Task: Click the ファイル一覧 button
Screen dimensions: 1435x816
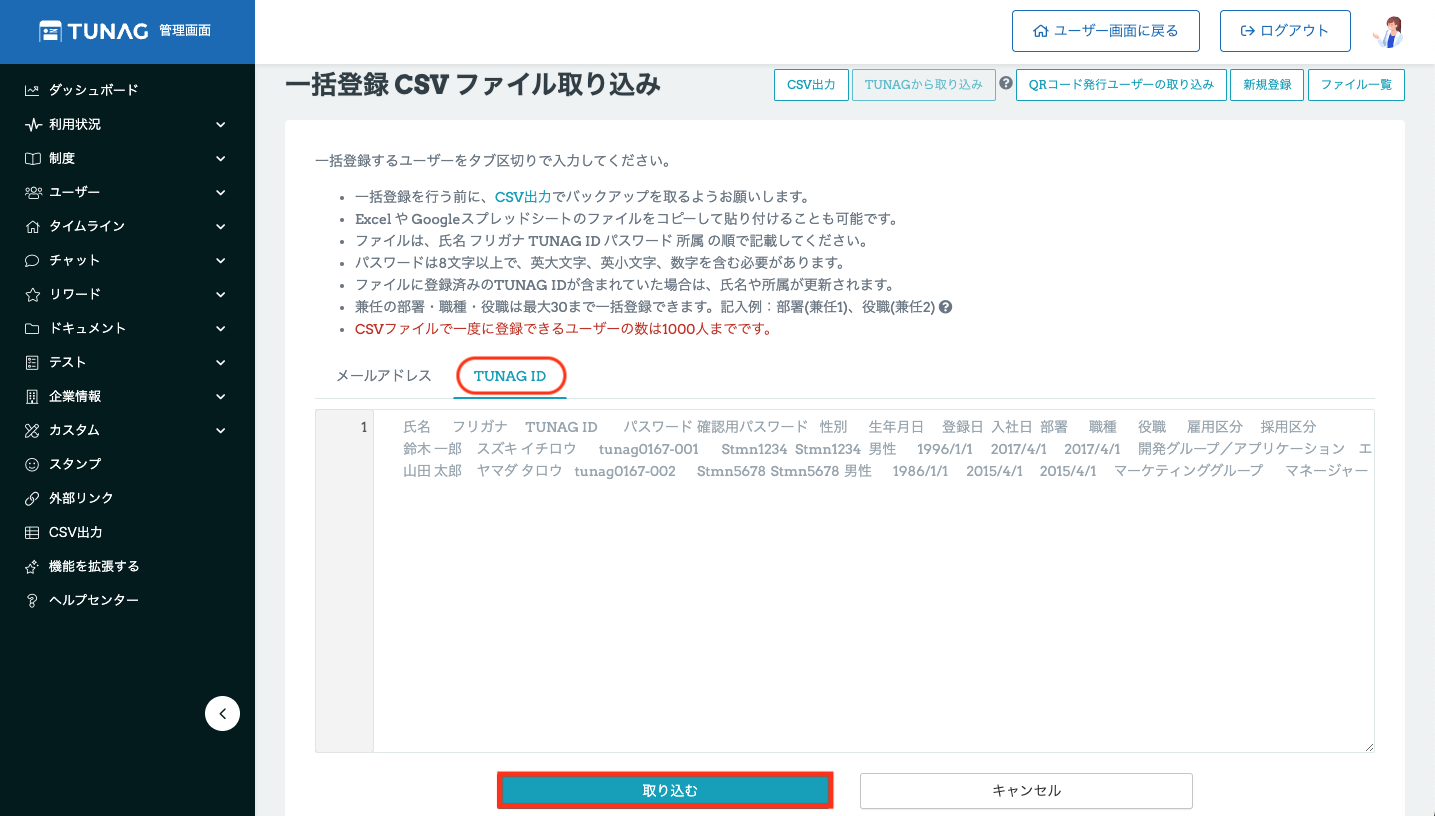Action: pyautogui.click(x=1356, y=85)
